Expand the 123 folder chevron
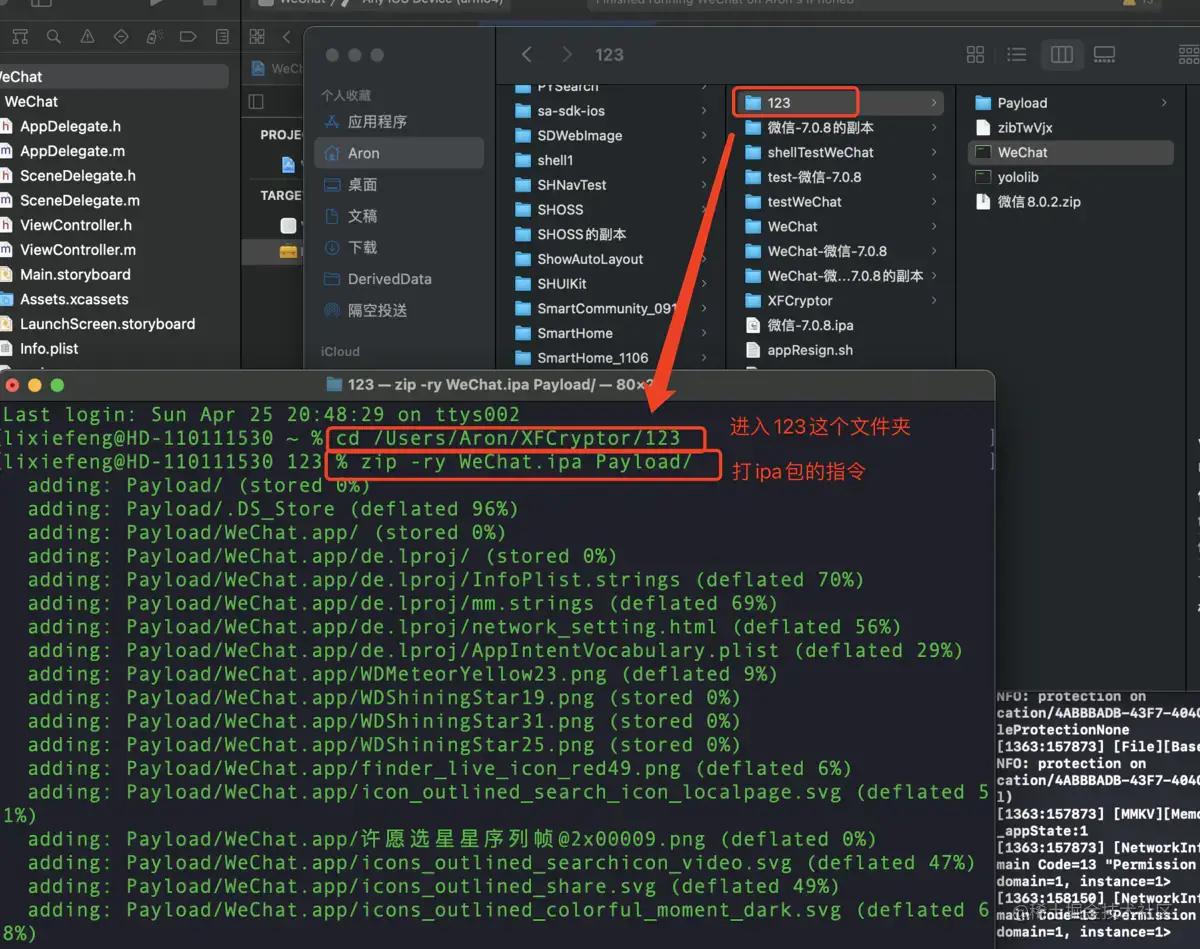Image resolution: width=1200 pixels, height=949 pixels. pos(934,103)
